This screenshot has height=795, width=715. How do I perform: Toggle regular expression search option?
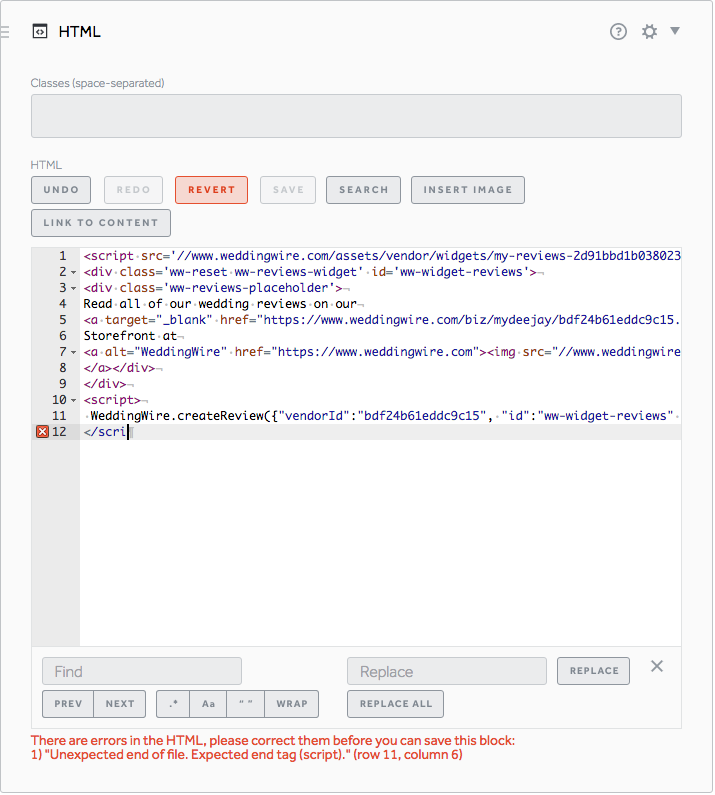coord(174,704)
